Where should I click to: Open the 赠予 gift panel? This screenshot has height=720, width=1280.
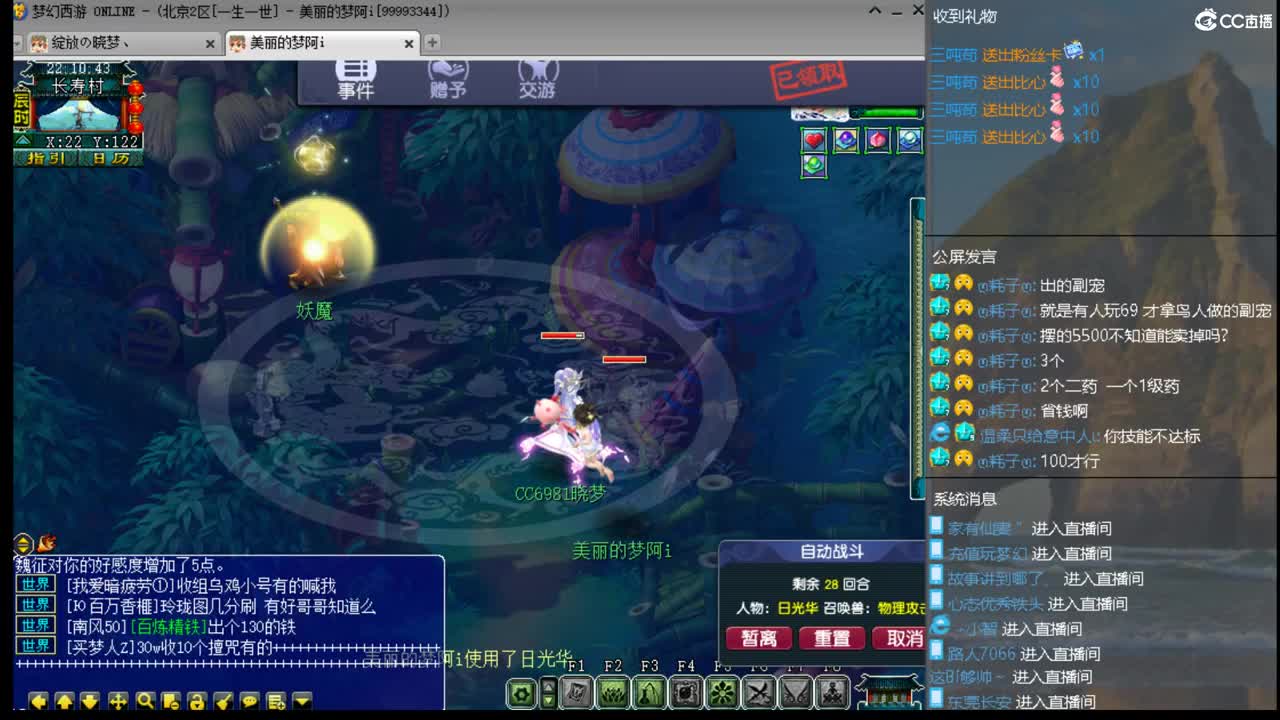click(447, 79)
